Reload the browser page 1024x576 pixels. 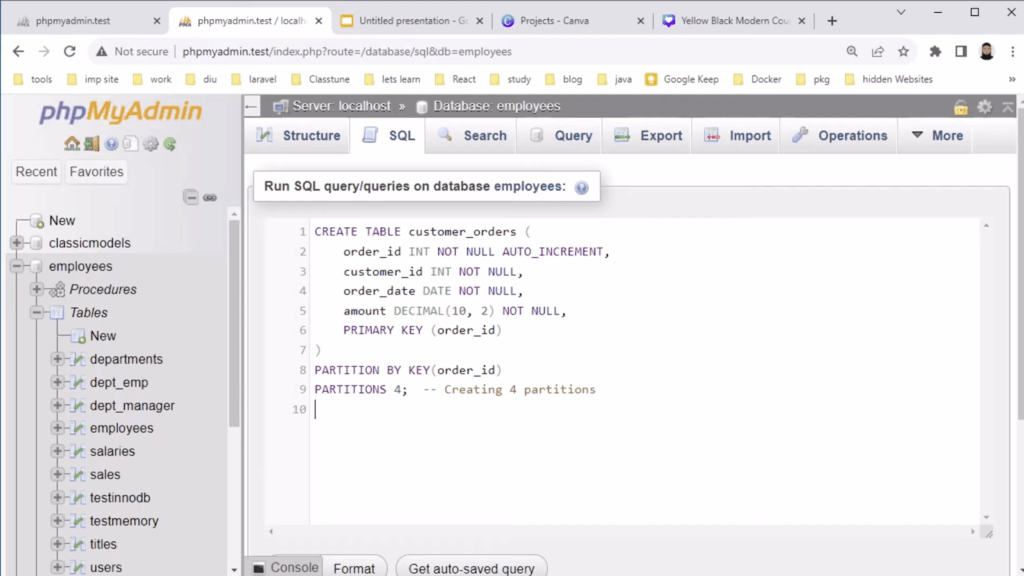[69, 52]
